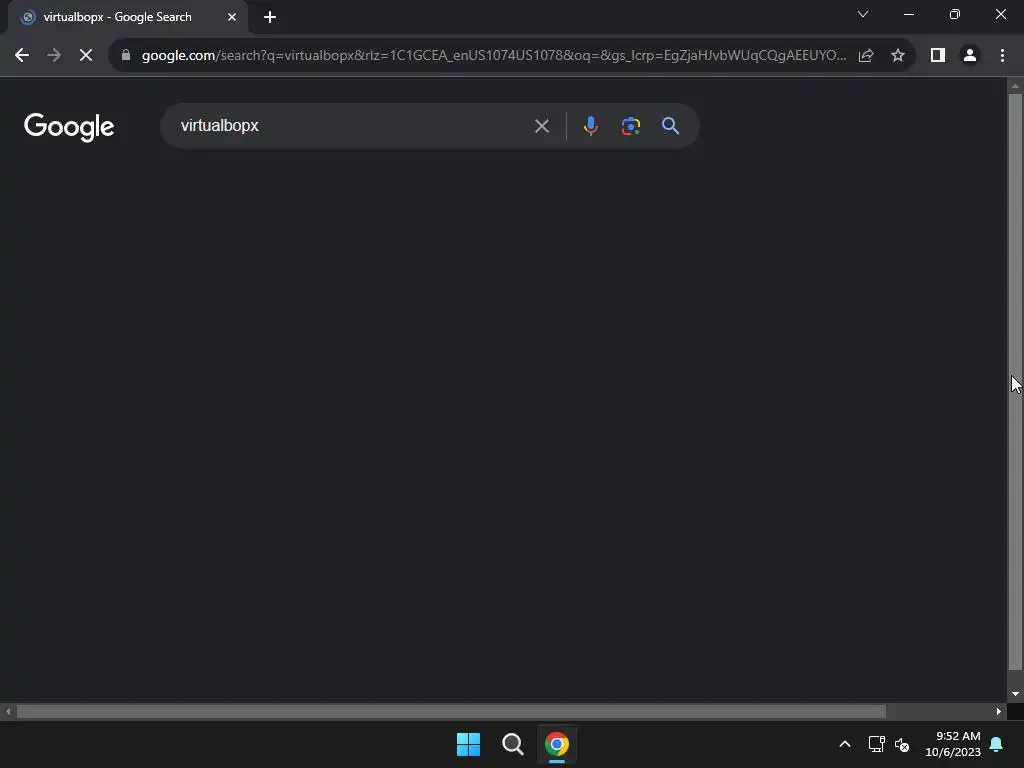Image resolution: width=1024 pixels, height=768 pixels.
Task: Open a new tab
Action: pyautogui.click(x=270, y=17)
